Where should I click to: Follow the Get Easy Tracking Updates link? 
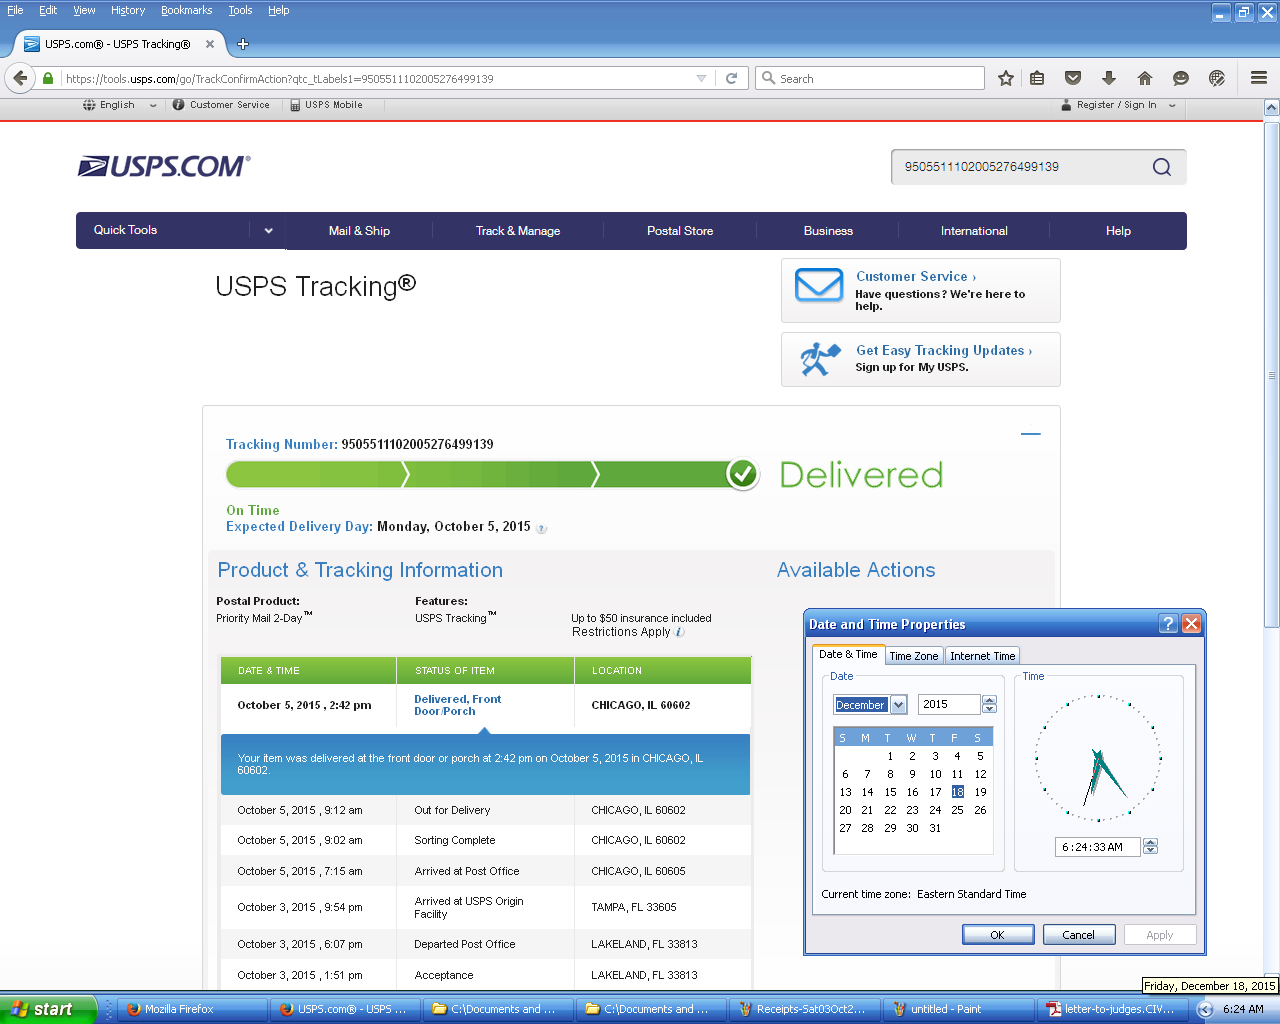(x=943, y=351)
